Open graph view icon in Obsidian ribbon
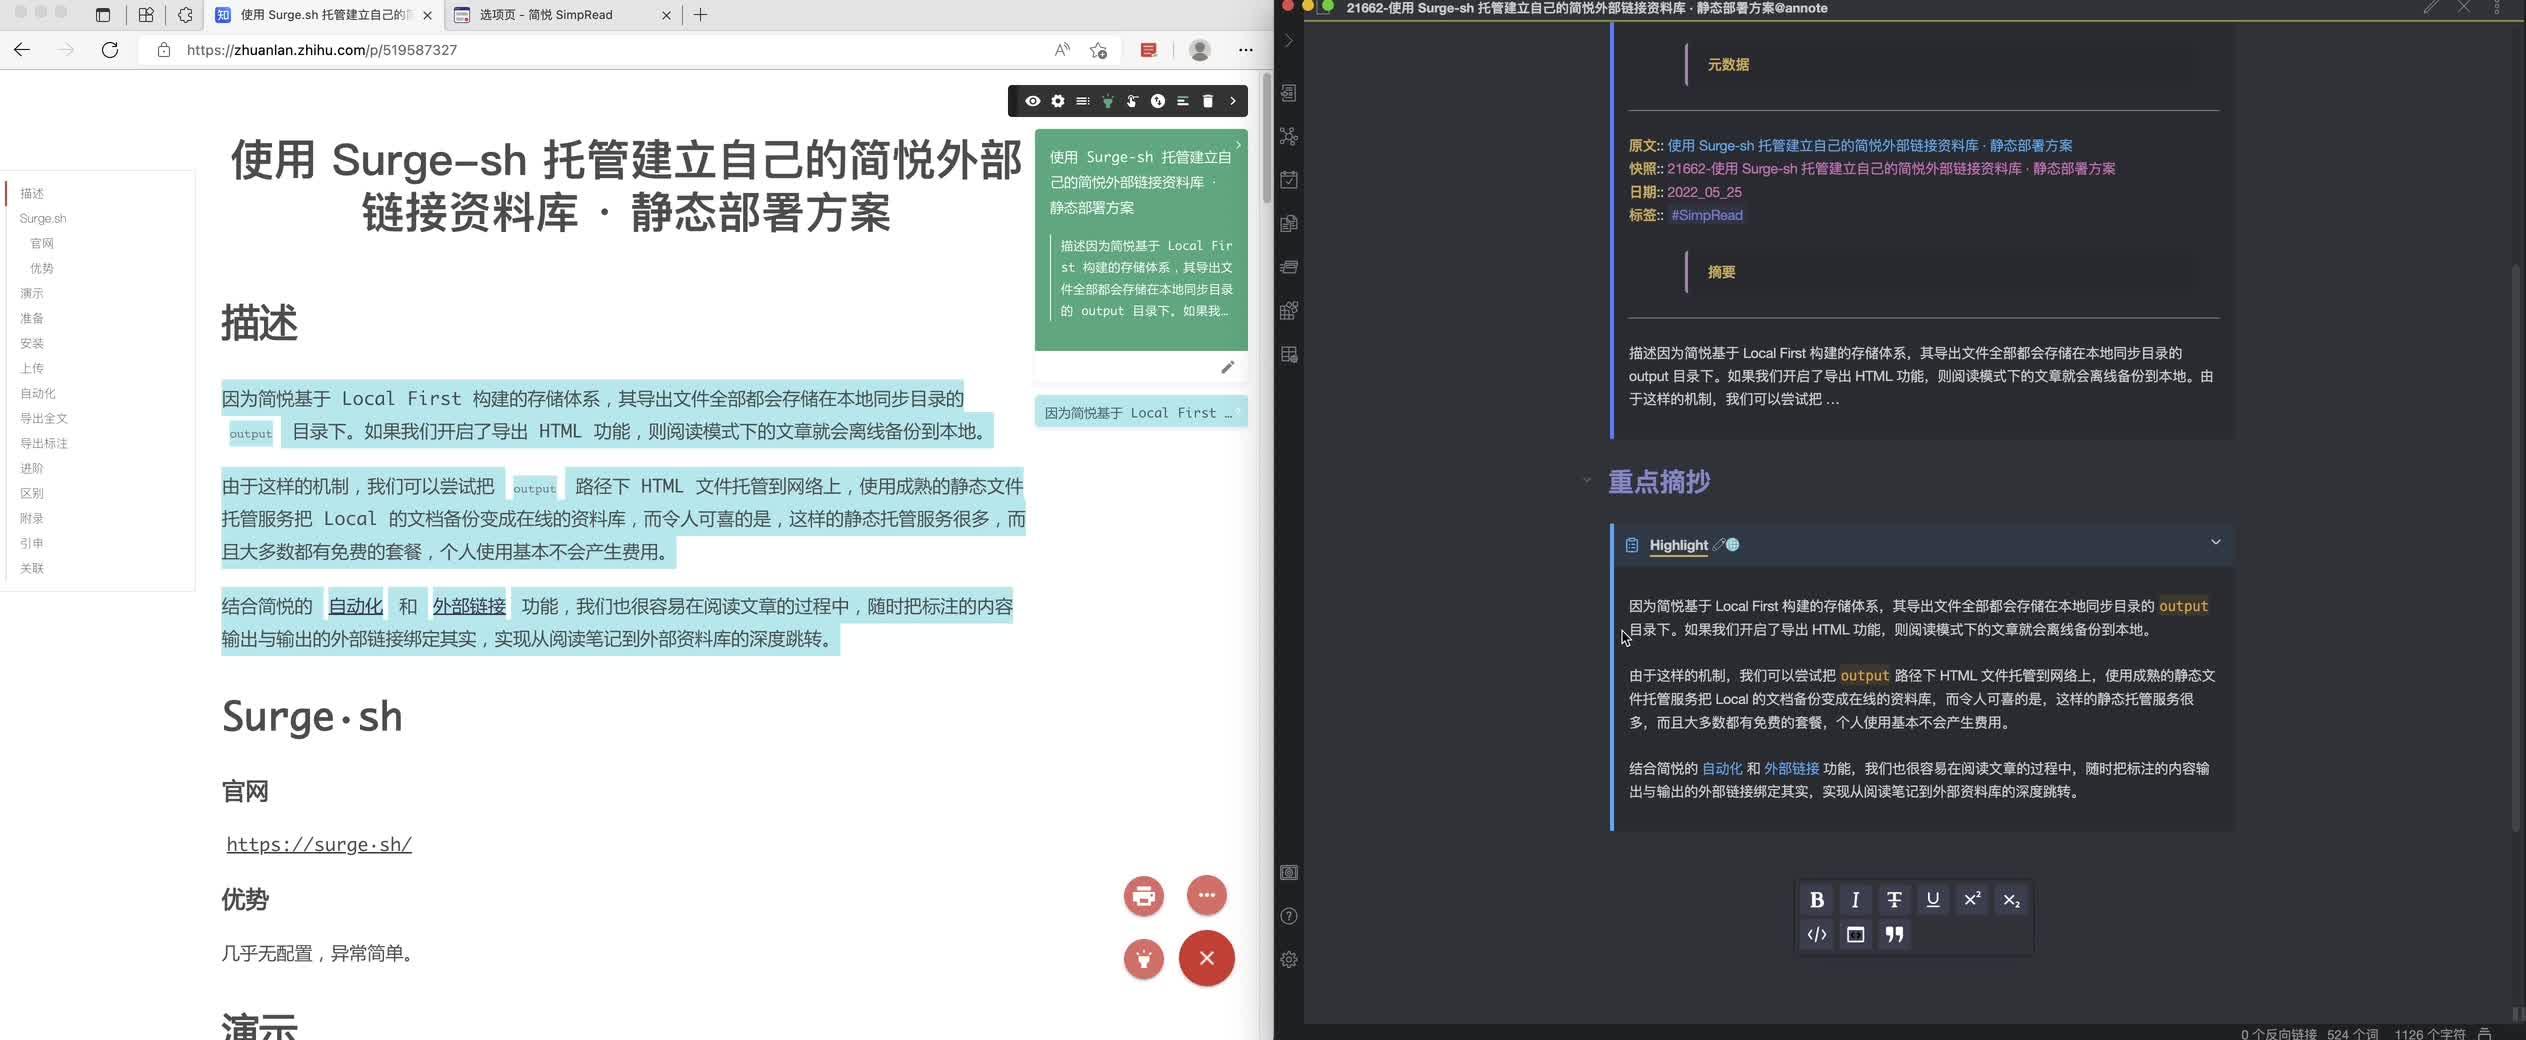 tap(1289, 136)
